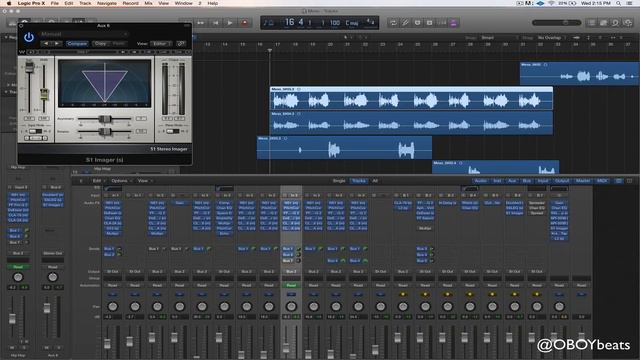Open the Track menu

(x=85, y=3)
